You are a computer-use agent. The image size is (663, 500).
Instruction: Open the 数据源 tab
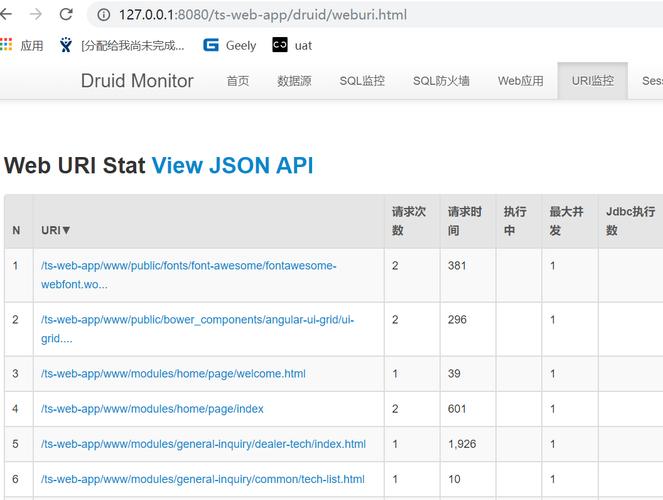pos(294,81)
